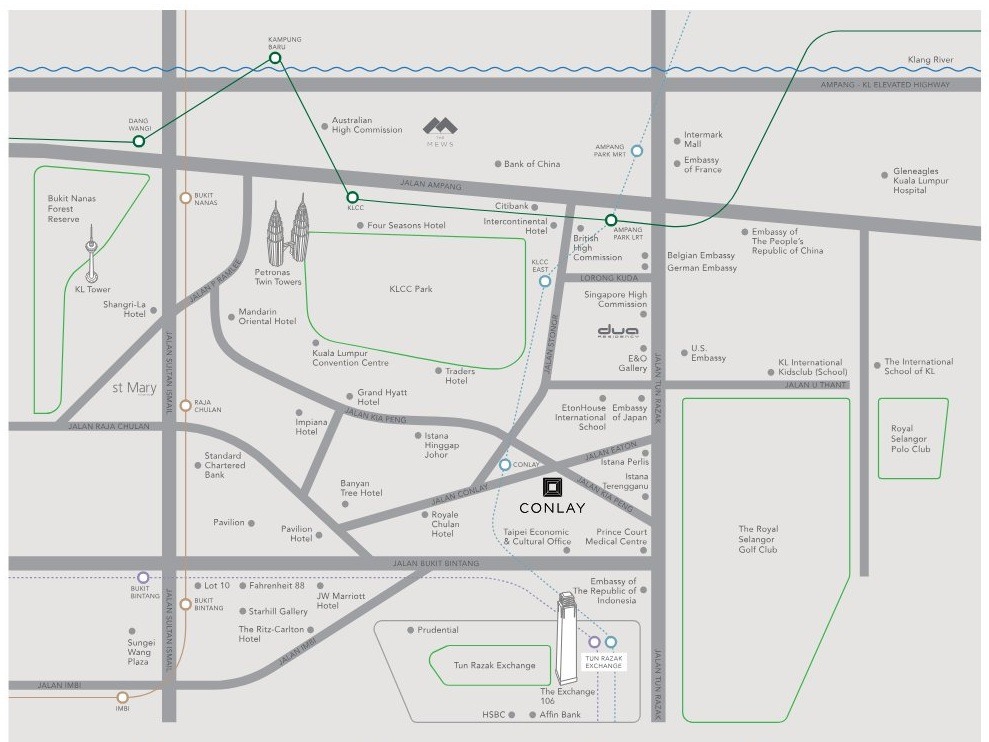Click the Lorong Kuda road label
989x742 pixels.
point(609,278)
